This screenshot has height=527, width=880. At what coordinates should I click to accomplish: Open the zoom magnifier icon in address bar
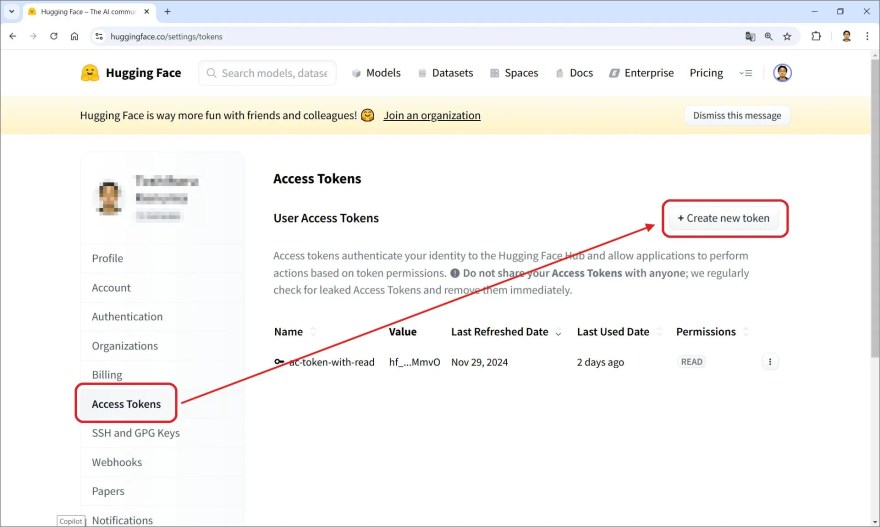click(x=768, y=36)
